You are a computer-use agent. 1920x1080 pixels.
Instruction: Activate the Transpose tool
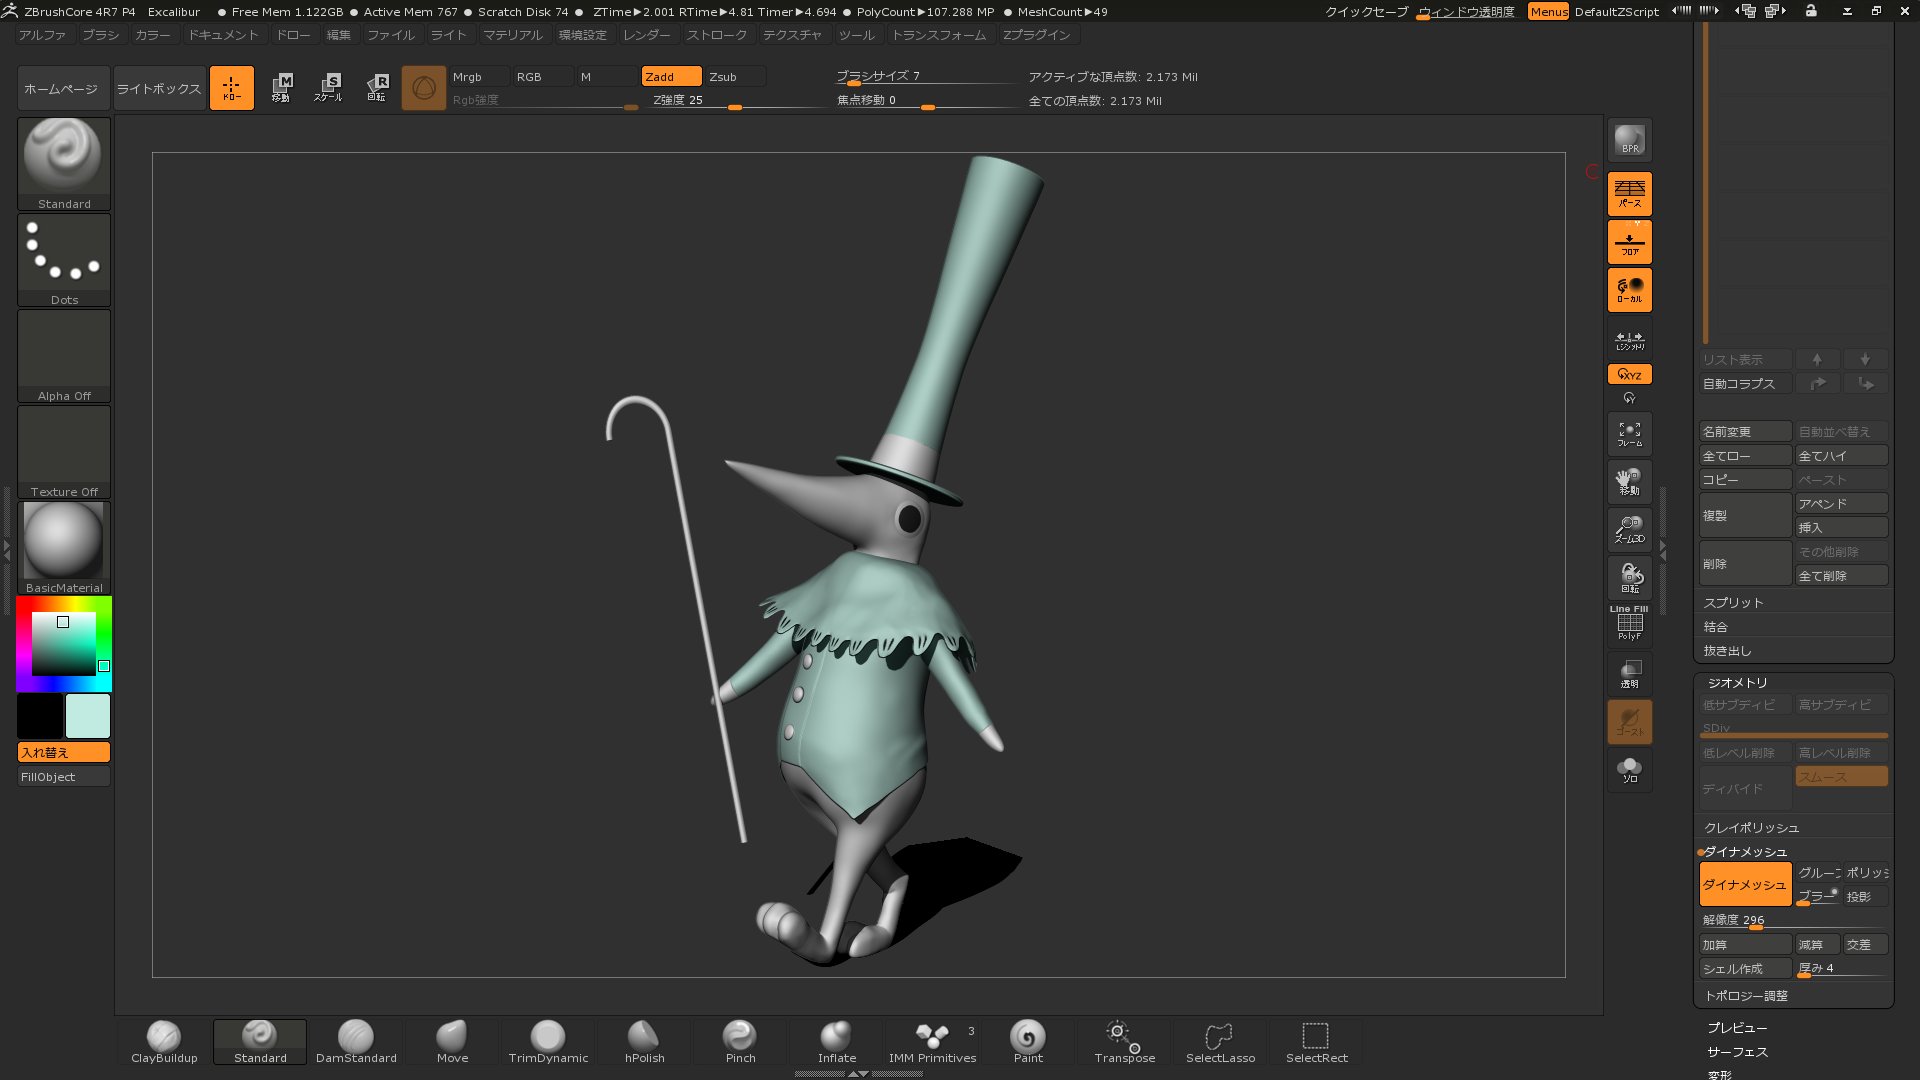pyautogui.click(x=1124, y=1040)
